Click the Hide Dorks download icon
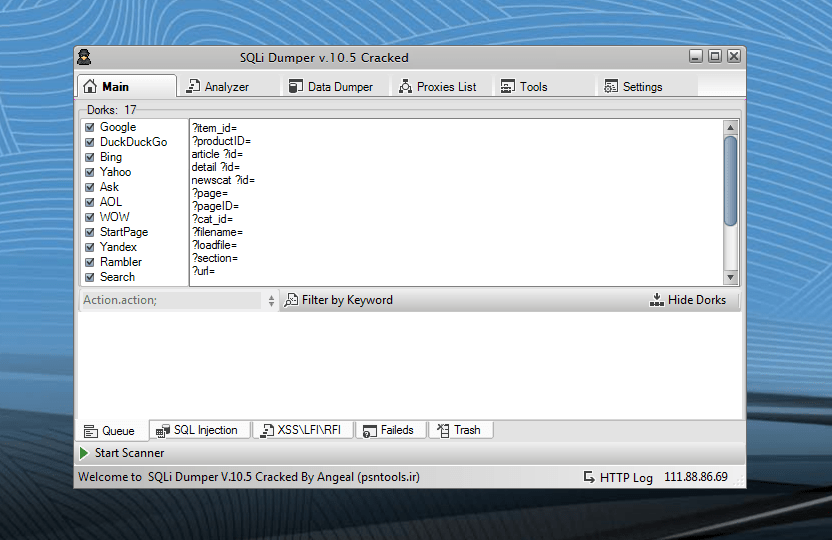 [x=657, y=300]
